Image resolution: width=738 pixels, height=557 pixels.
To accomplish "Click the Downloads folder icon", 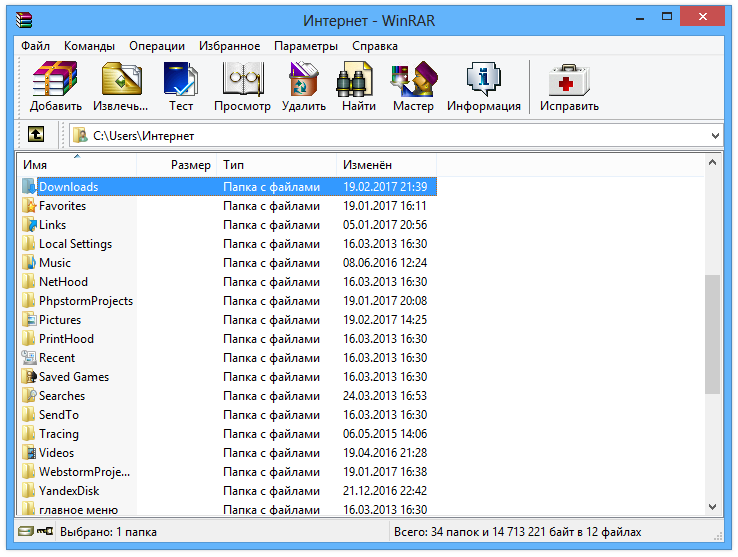I will [x=29, y=186].
